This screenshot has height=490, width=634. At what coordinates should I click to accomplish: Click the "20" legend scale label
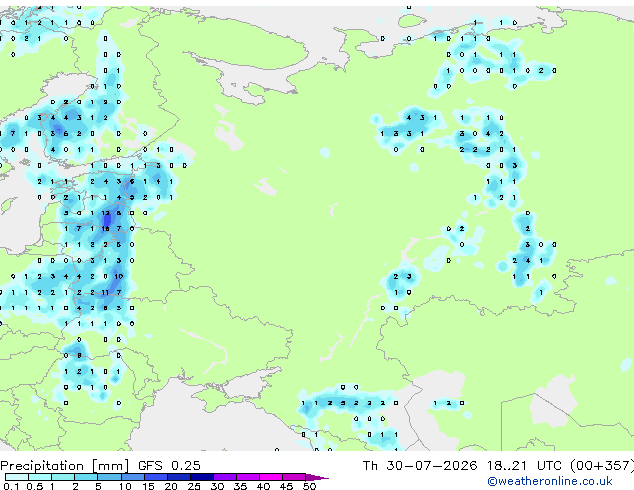pos(171,486)
